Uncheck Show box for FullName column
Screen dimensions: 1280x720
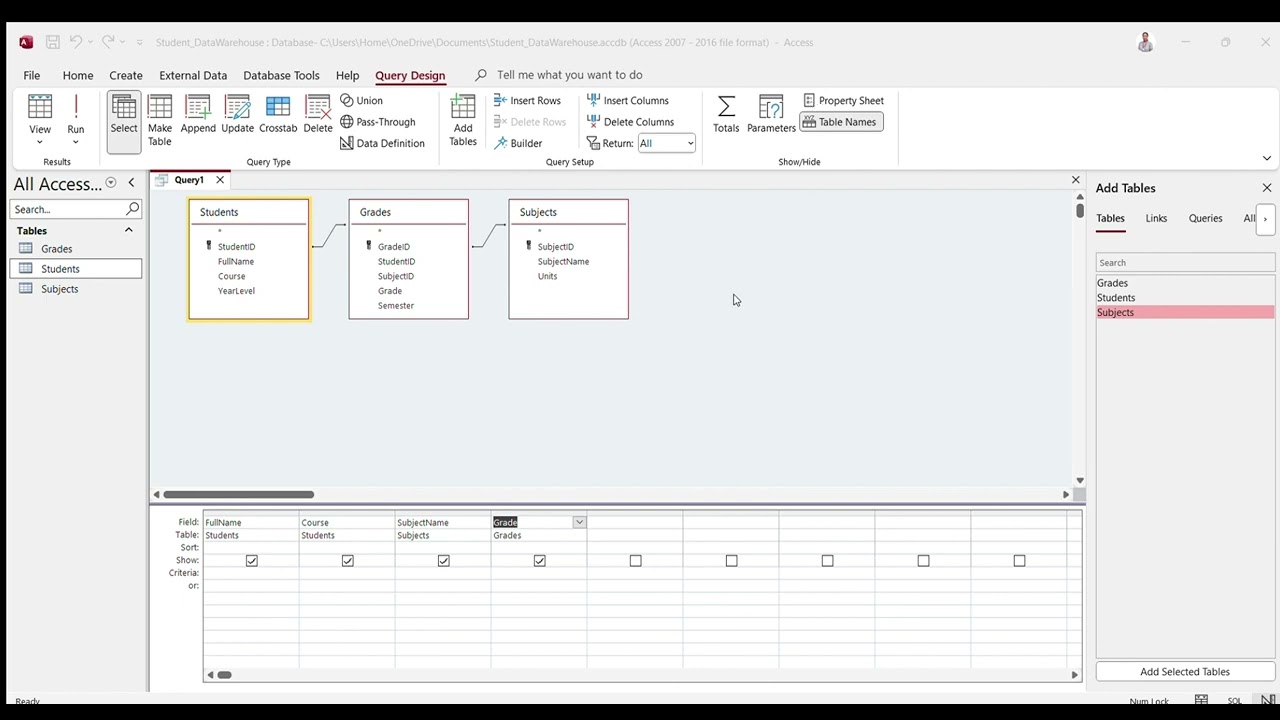click(252, 561)
